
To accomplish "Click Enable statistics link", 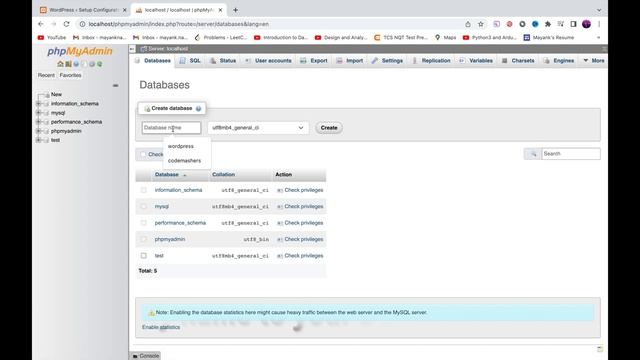I will 161,327.
